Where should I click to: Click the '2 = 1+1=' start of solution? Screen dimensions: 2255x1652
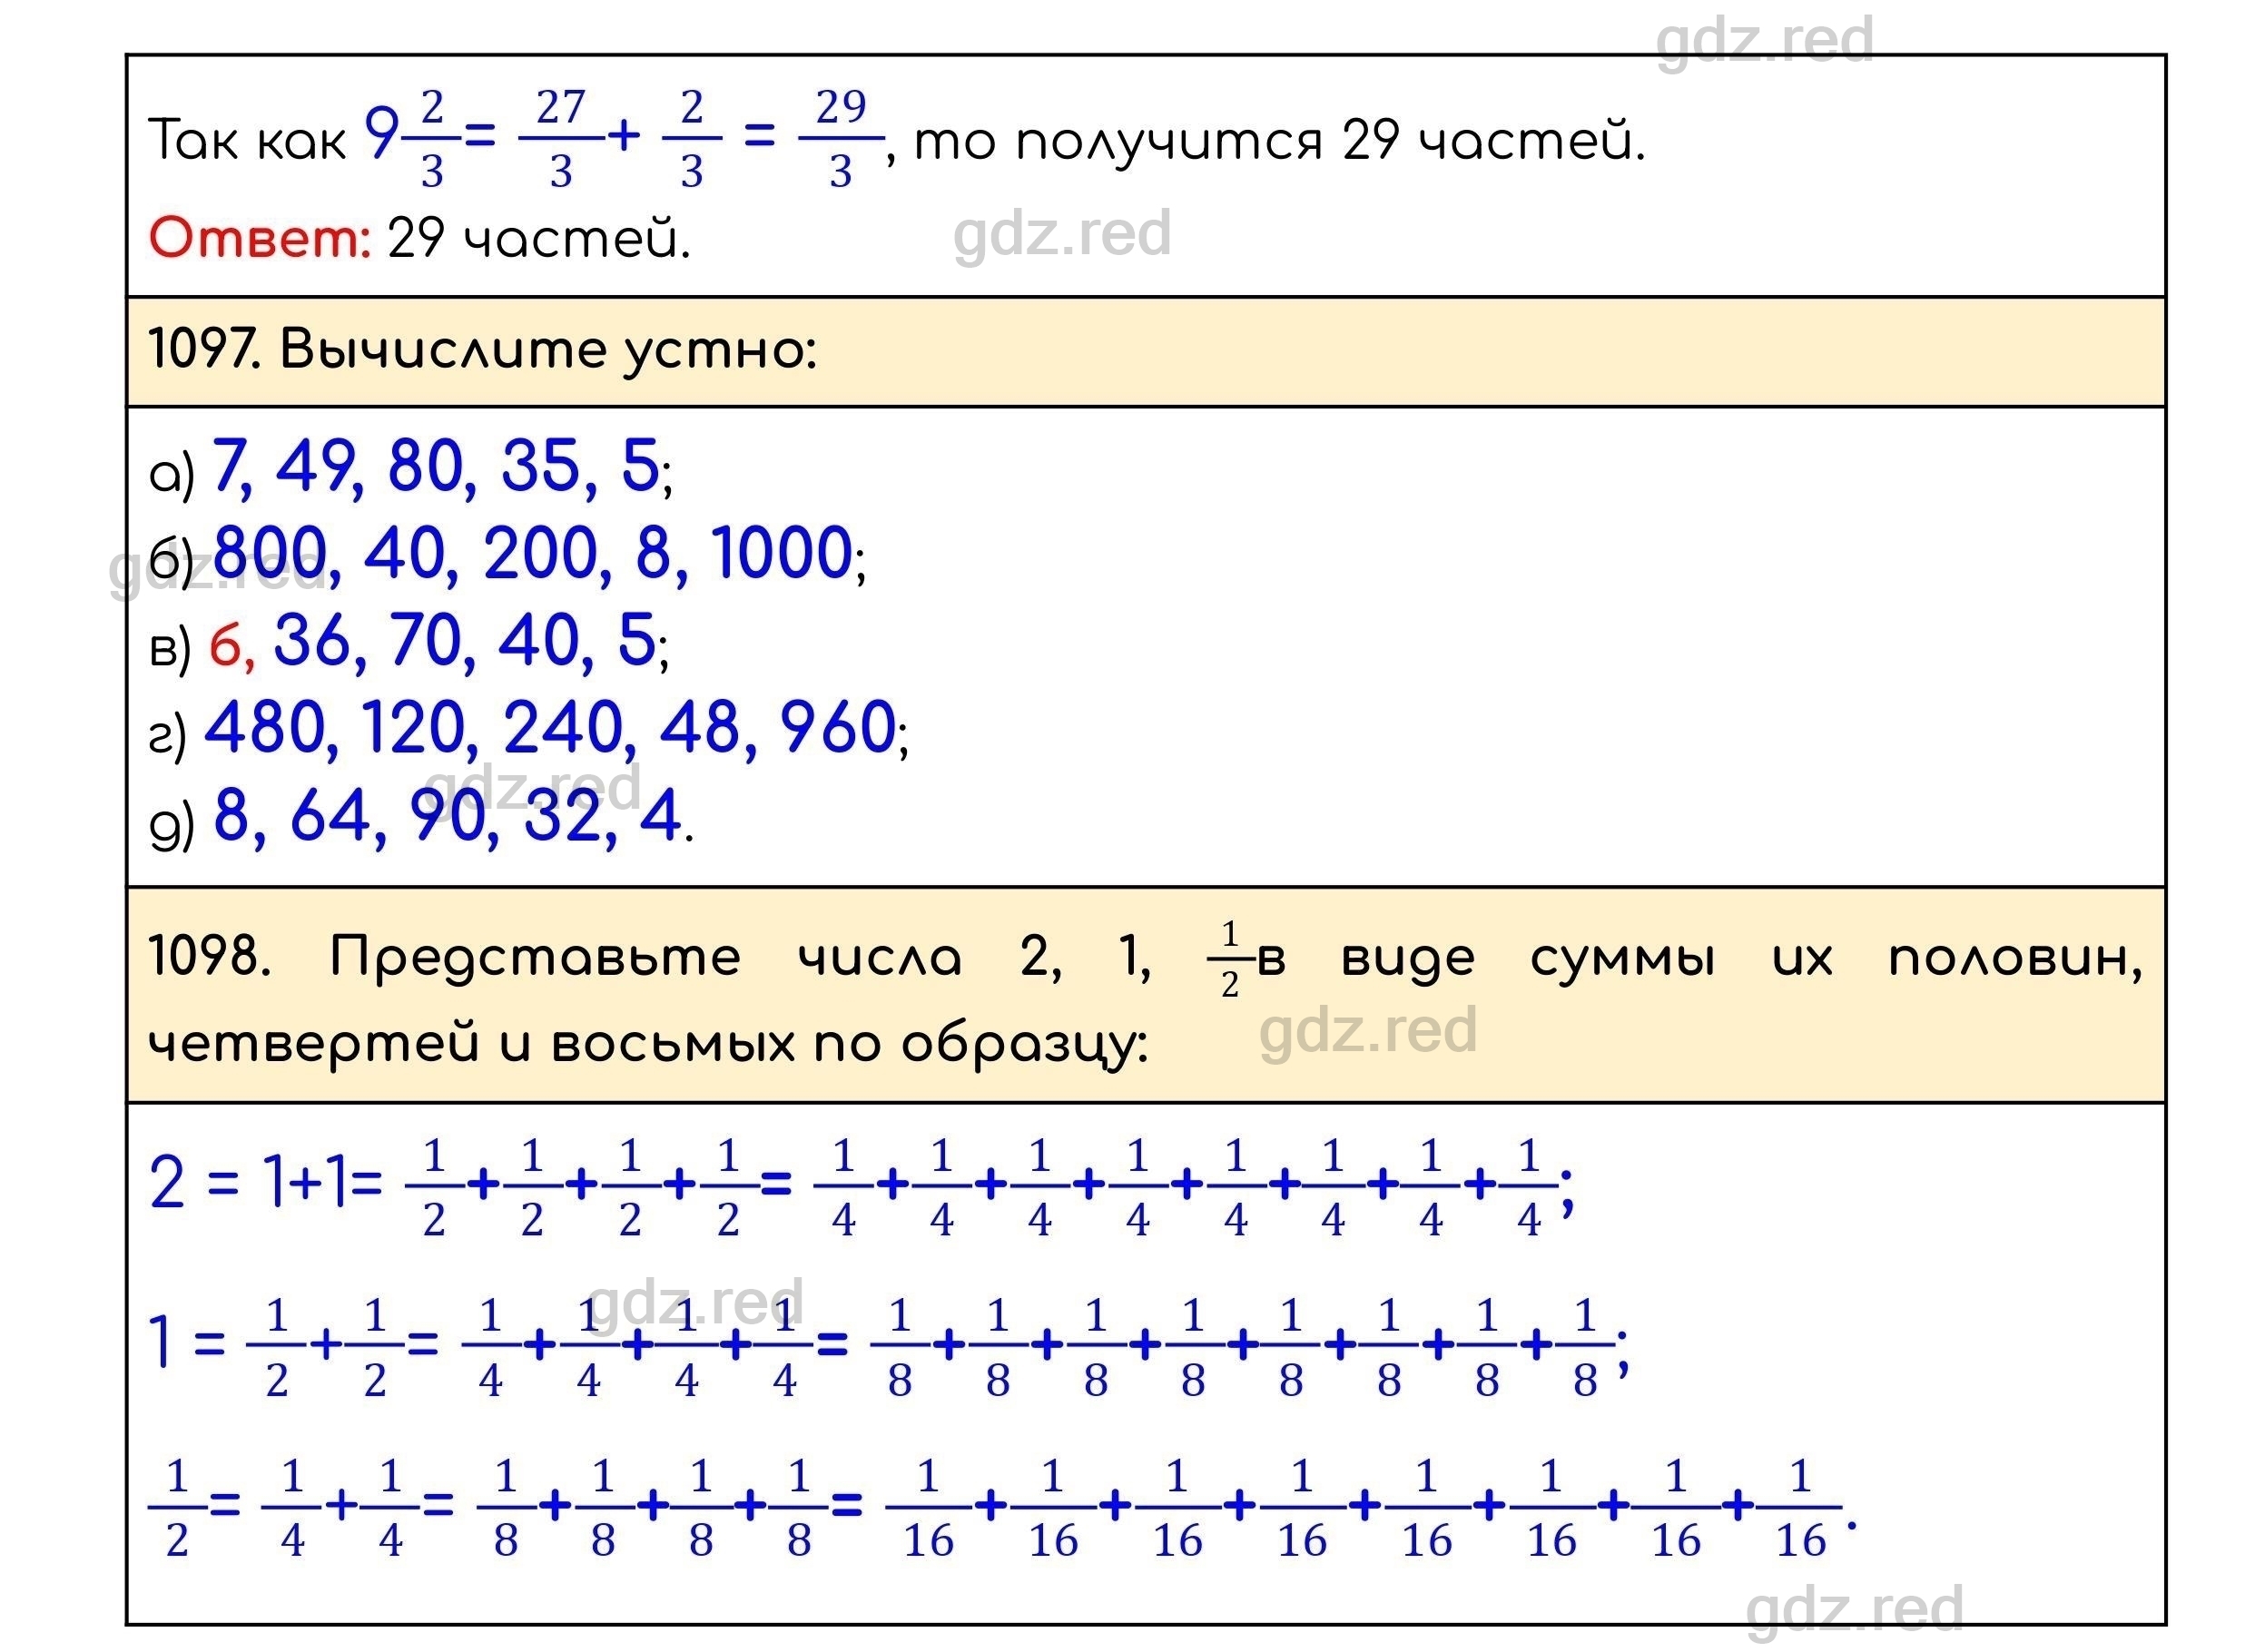click(266, 1183)
